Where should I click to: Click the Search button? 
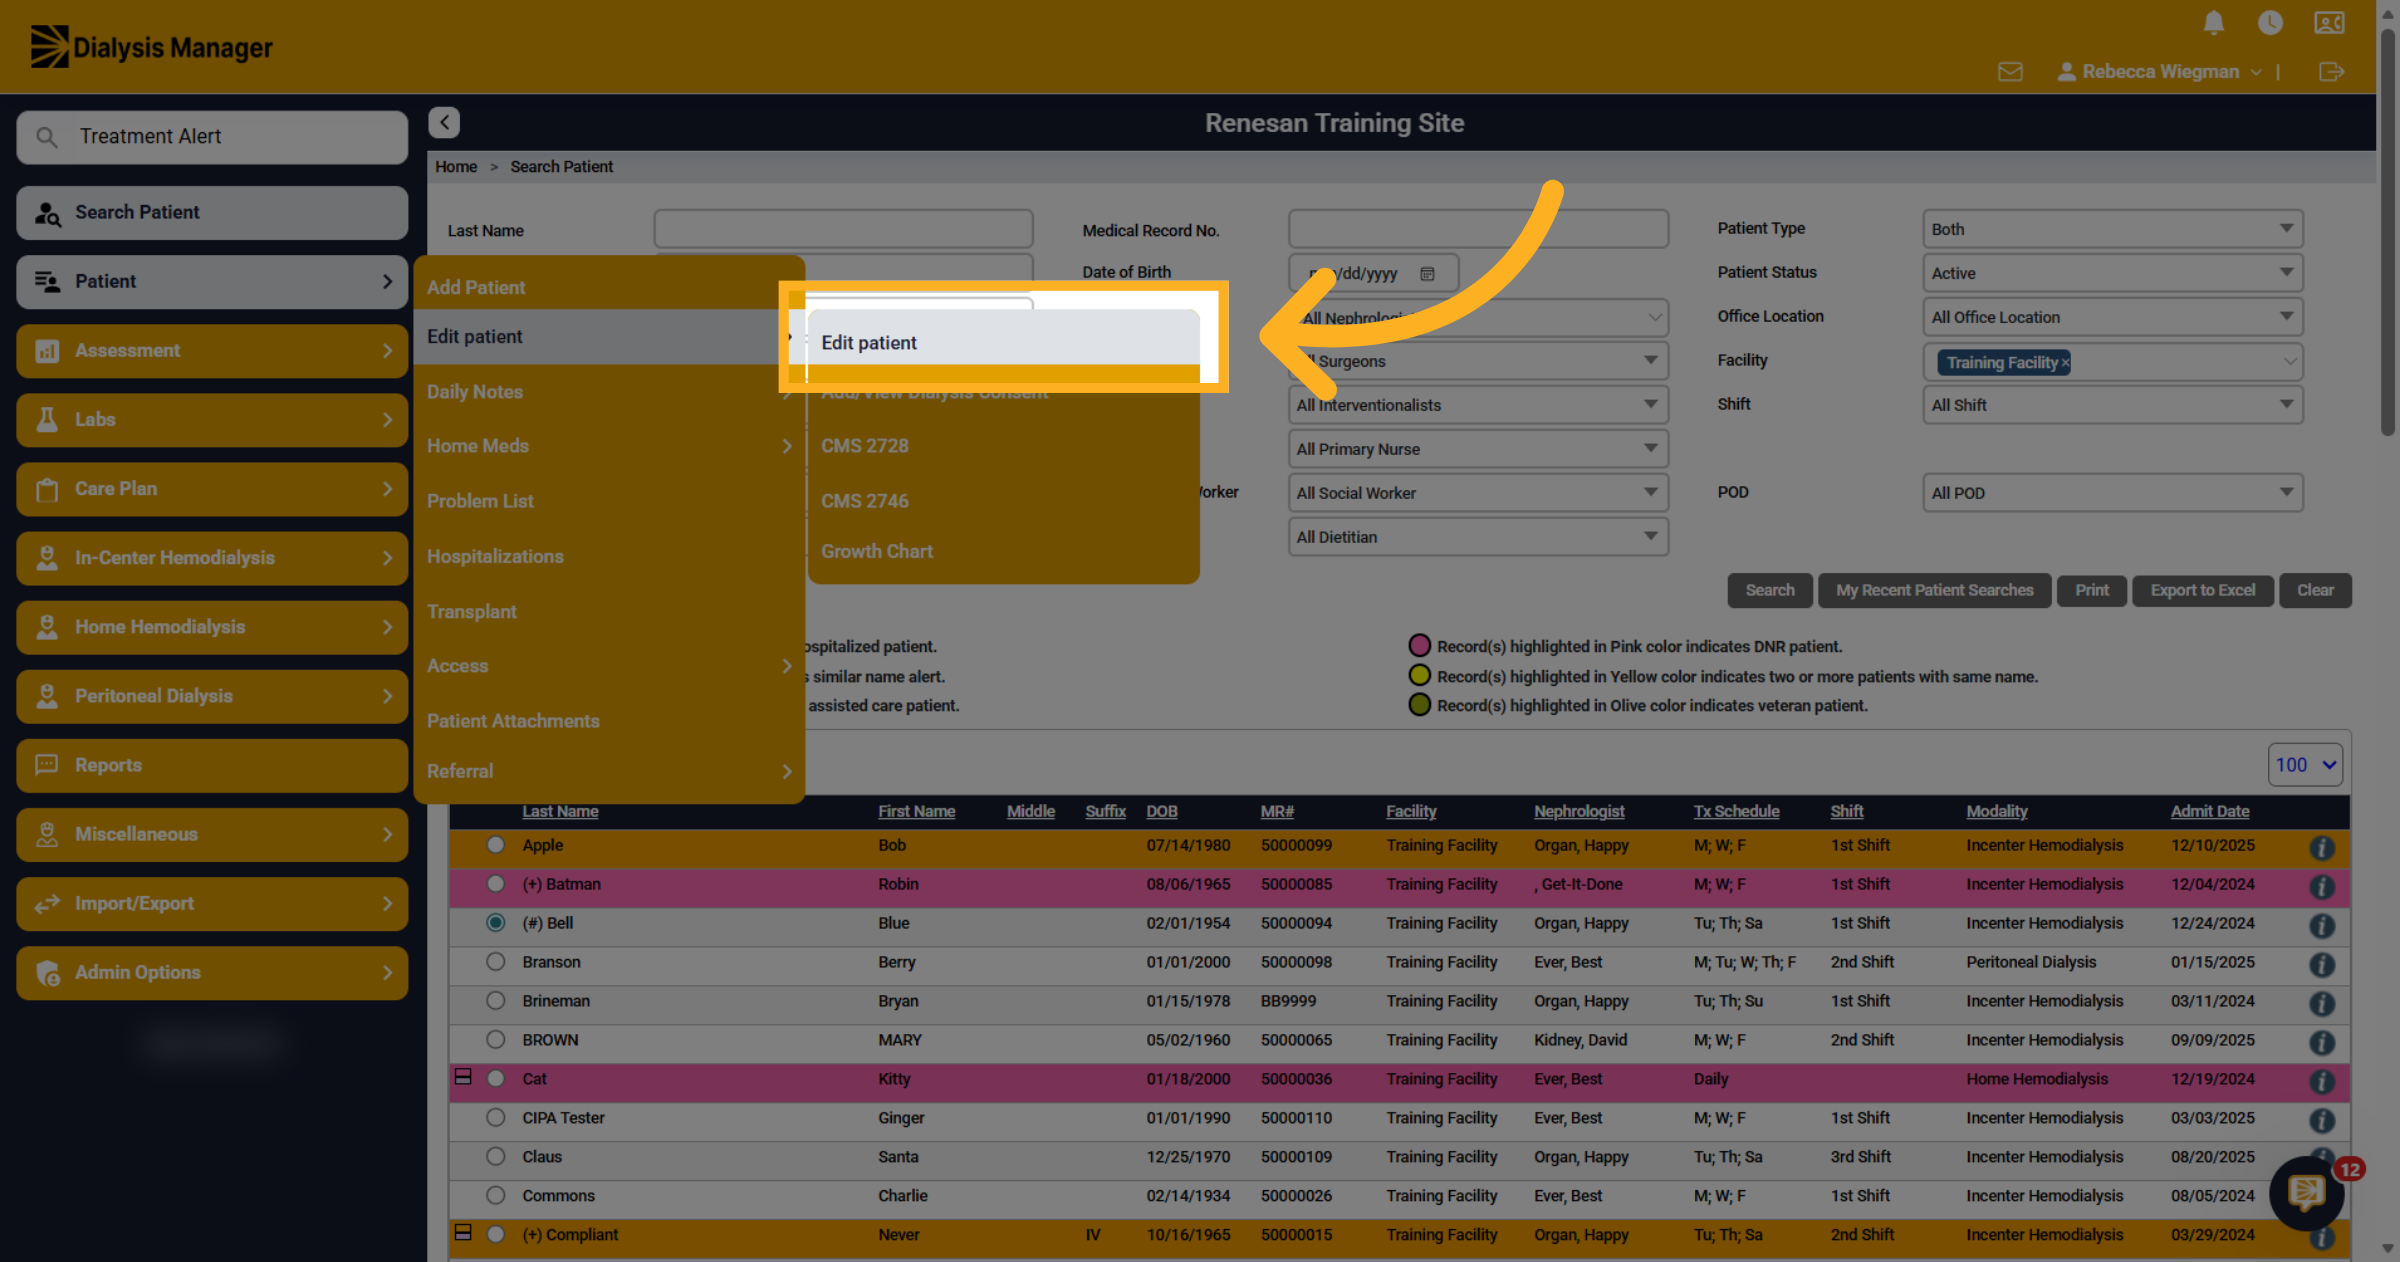(1769, 590)
